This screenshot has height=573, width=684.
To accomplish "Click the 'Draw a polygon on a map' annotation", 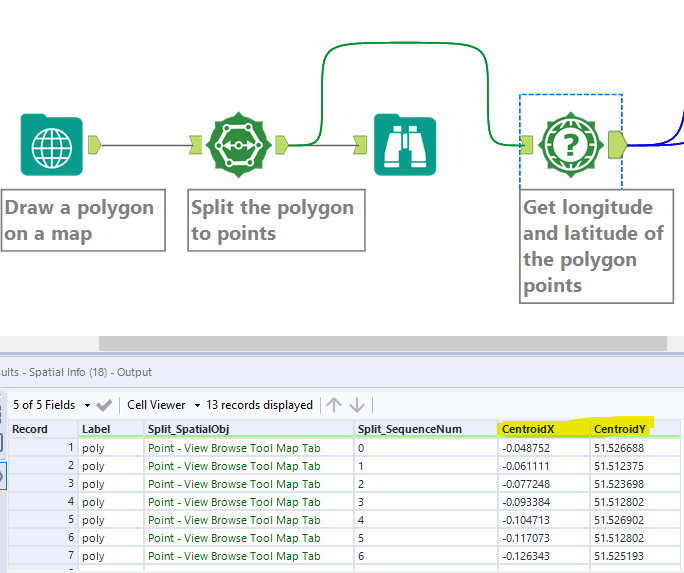I will (82, 220).
